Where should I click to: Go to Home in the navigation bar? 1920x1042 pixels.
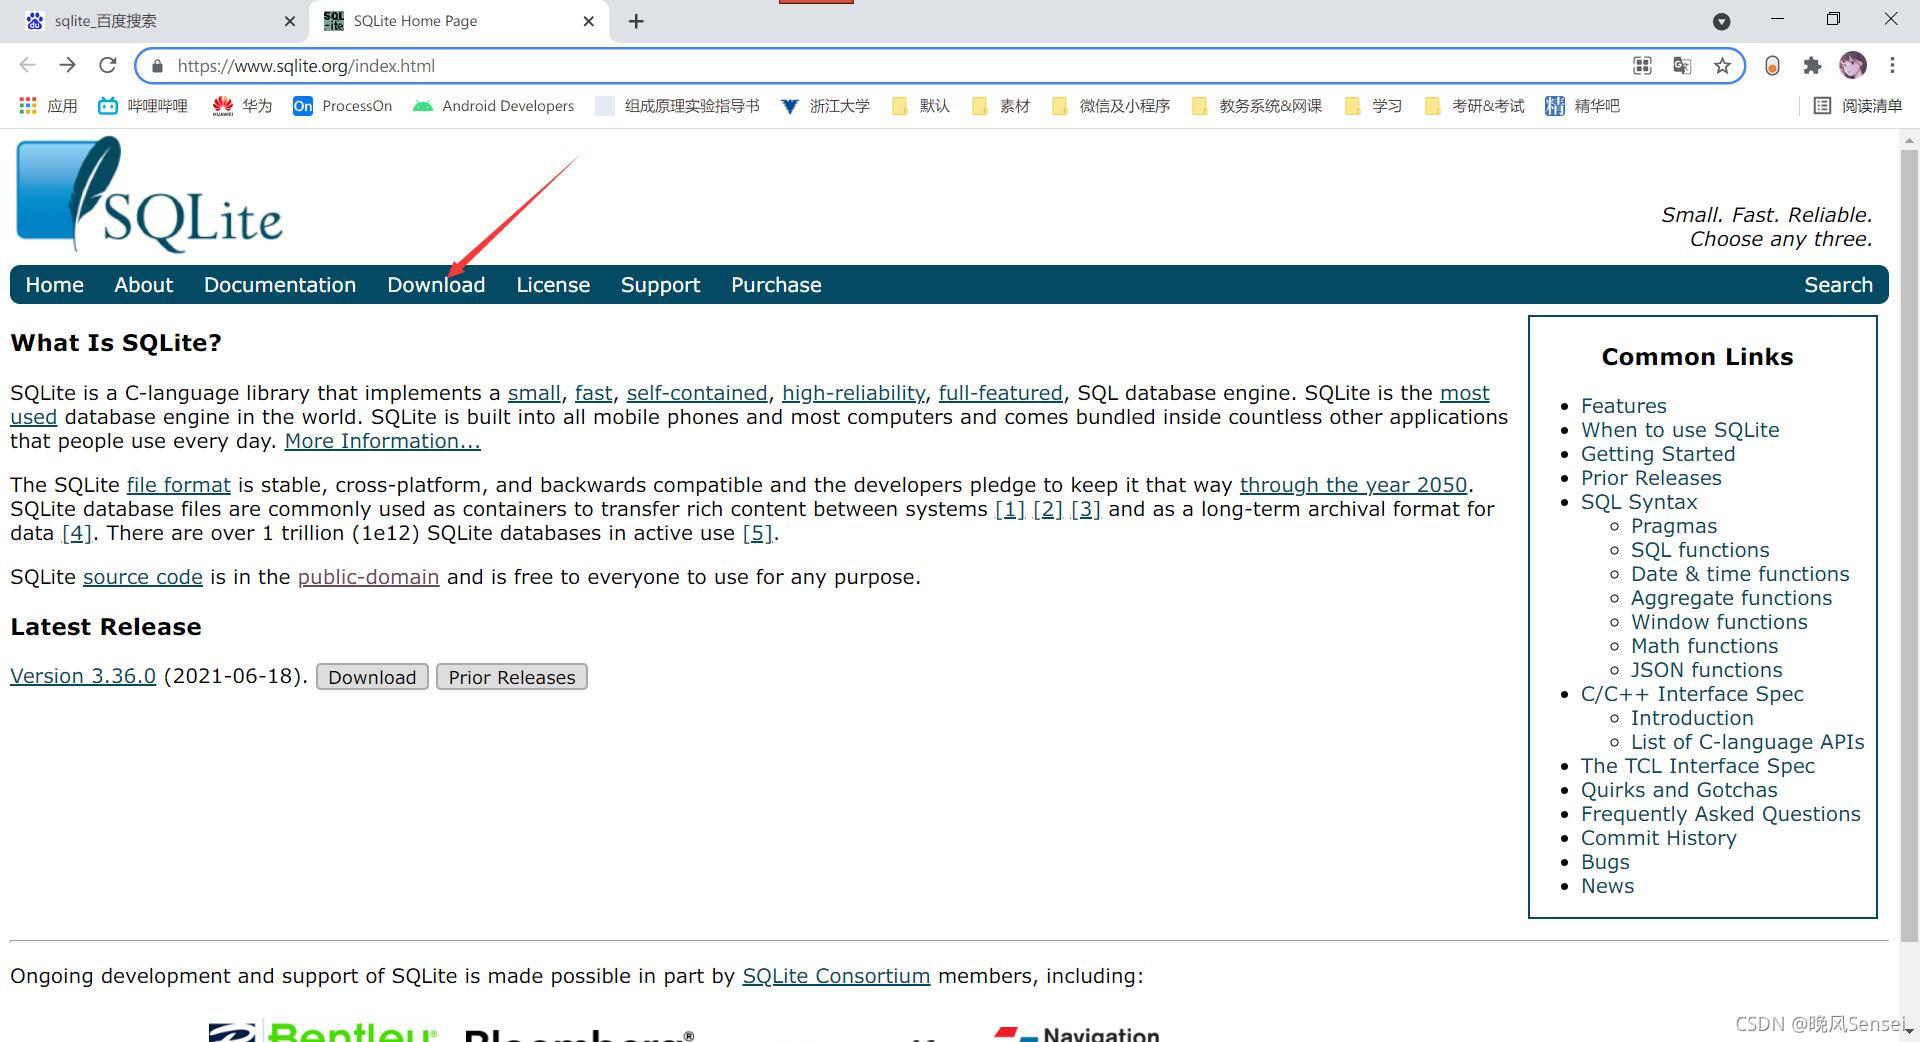click(x=54, y=285)
